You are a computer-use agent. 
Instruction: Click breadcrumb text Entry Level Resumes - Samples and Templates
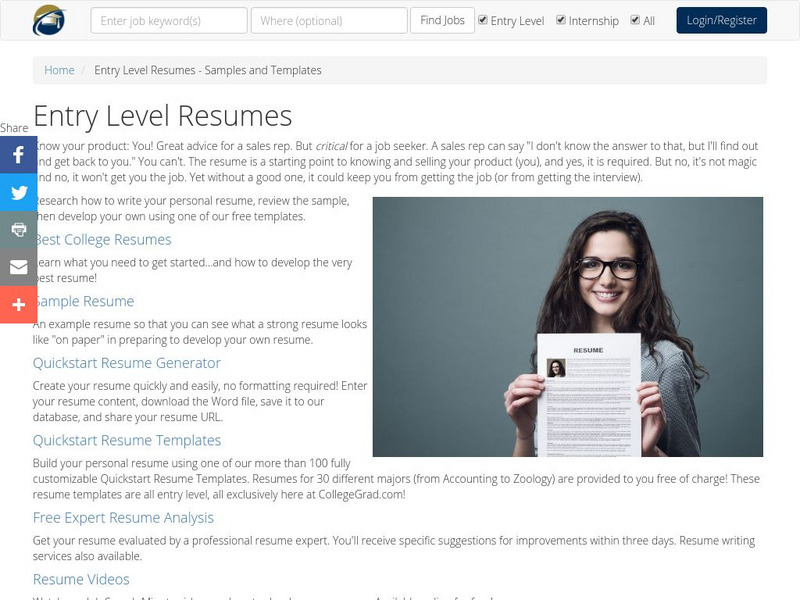coord(208,70)
